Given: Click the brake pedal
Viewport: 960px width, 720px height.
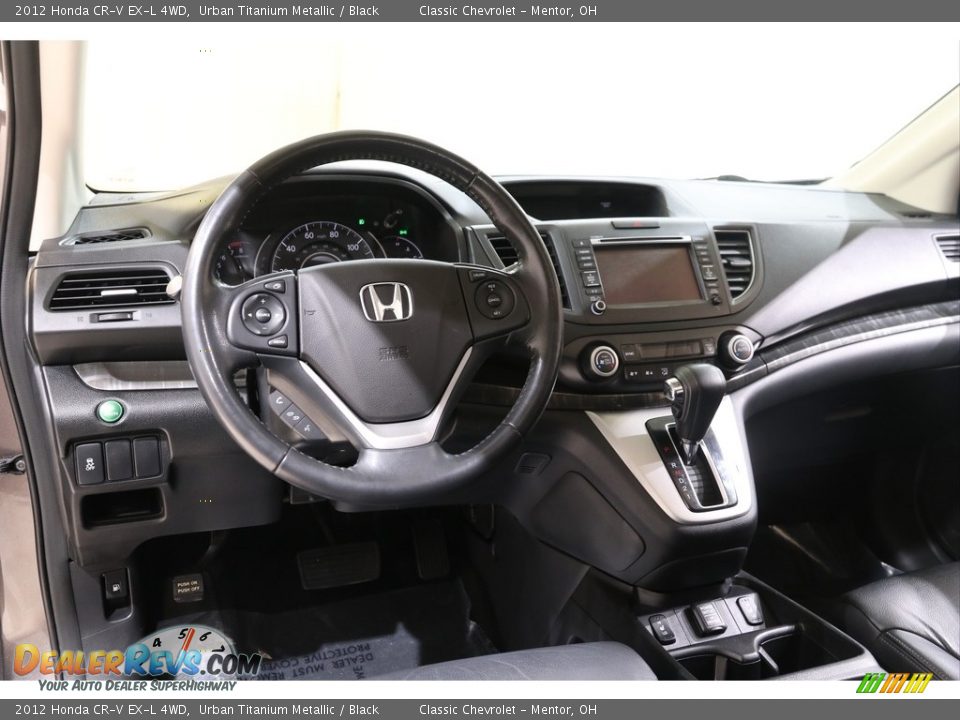Looking at the screenshot, I should (x=339, y=565).
